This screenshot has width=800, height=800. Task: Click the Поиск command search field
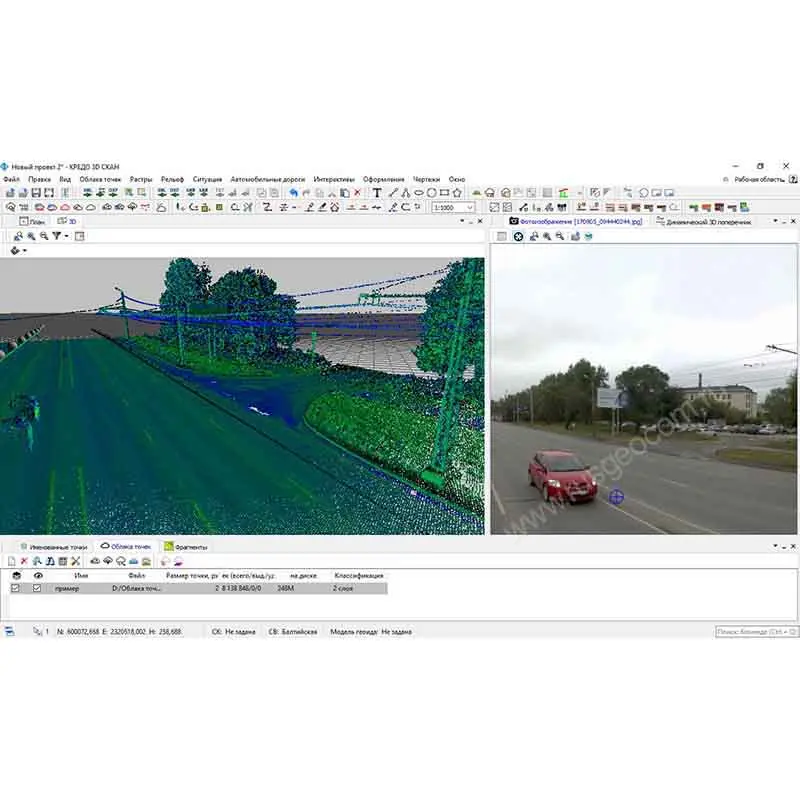click(x=750, y=632)
